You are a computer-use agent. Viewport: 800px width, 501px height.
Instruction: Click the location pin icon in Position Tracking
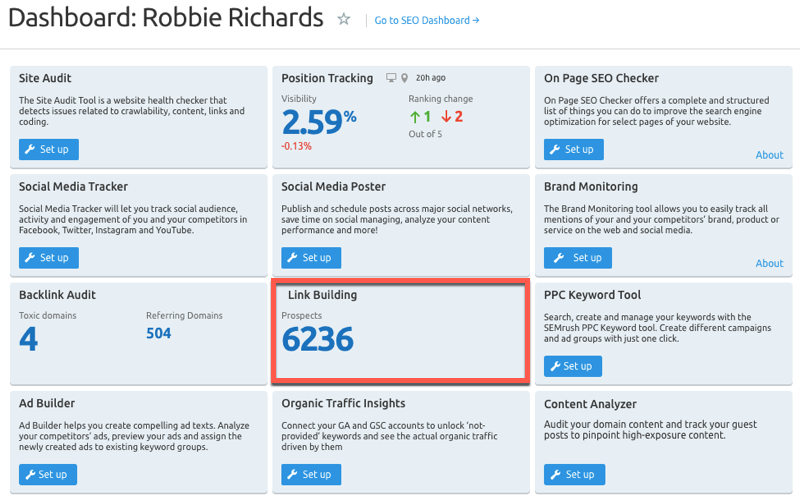click(x=404, y=78)
